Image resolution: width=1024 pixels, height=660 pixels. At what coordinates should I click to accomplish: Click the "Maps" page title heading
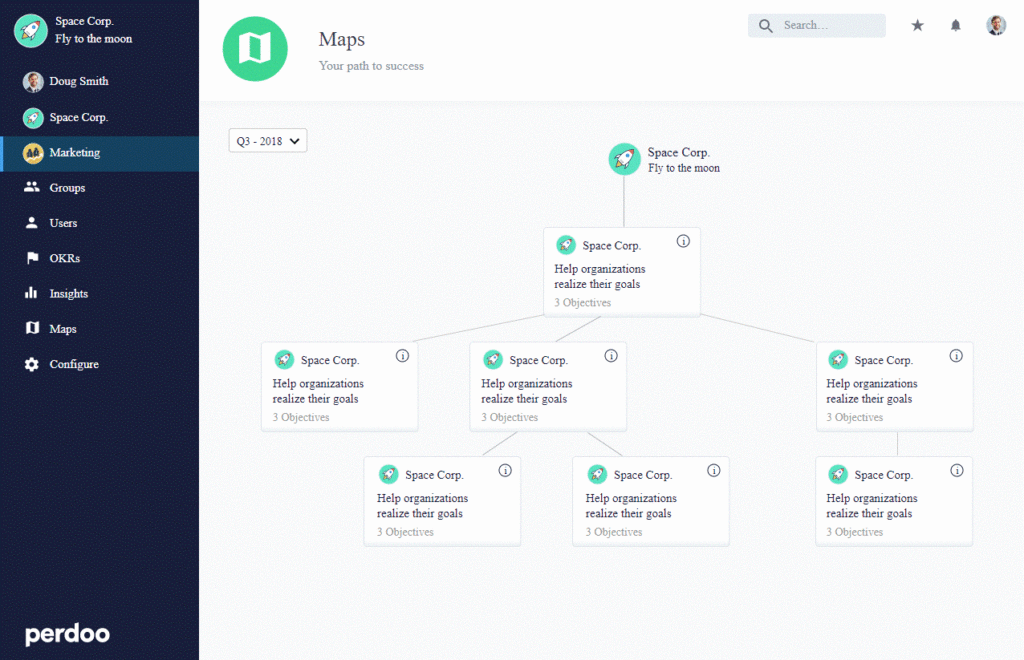click(342, 39)
